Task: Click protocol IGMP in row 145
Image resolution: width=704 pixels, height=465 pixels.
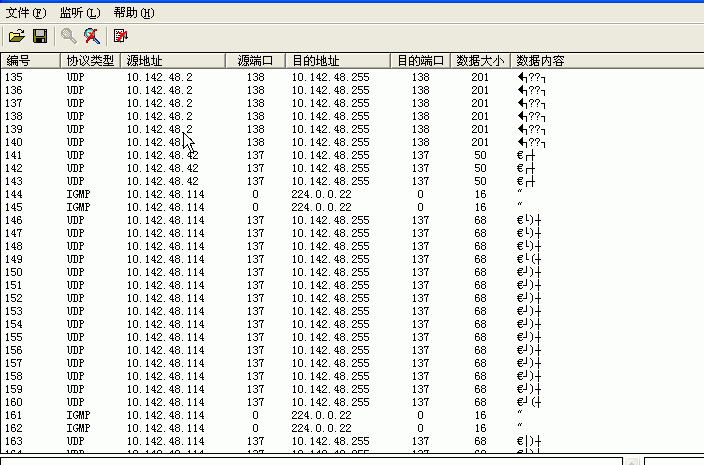Action: [x=79, y=207]
